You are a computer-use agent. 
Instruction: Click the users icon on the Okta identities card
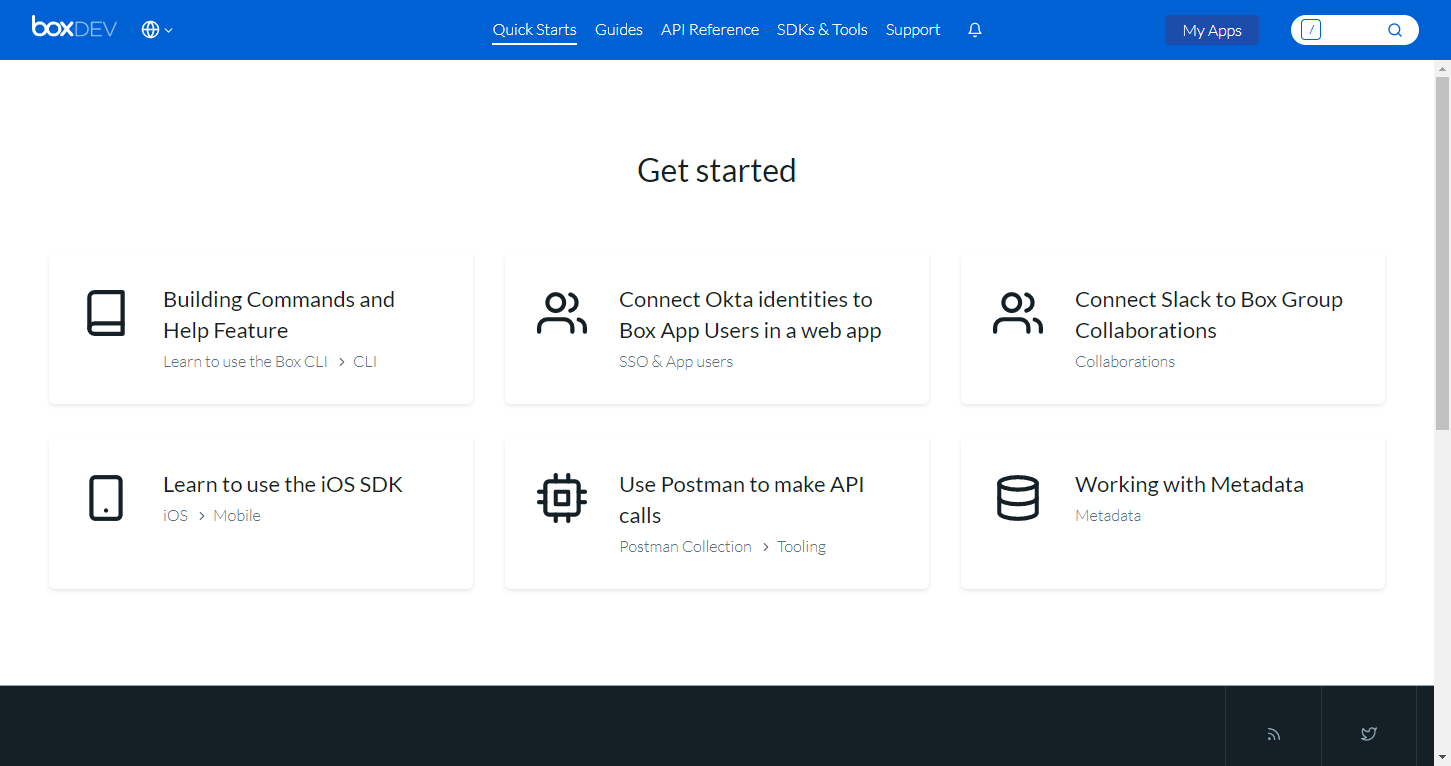coord(562,313)
